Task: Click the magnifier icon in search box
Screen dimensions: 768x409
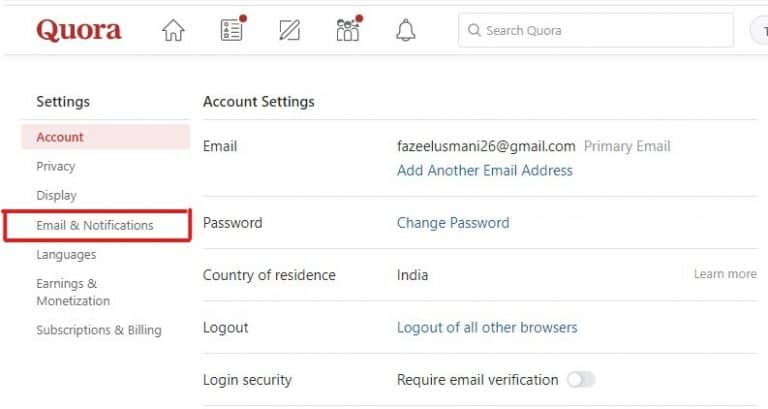Action: point(474,31)
